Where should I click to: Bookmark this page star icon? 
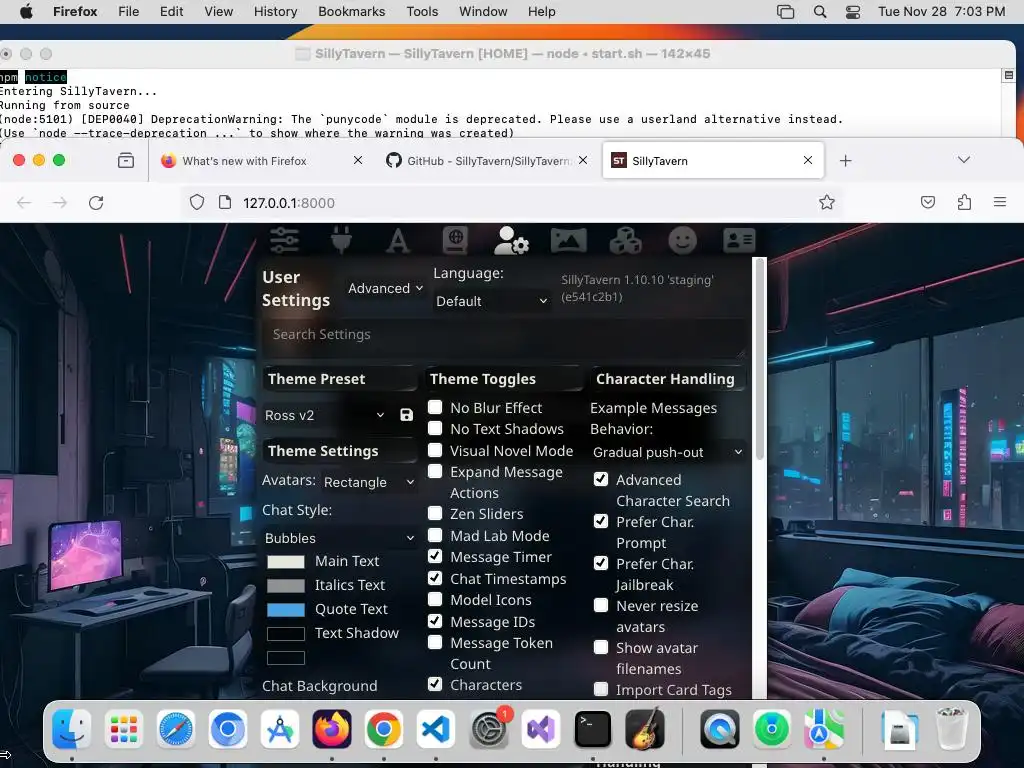click(827, 202)
